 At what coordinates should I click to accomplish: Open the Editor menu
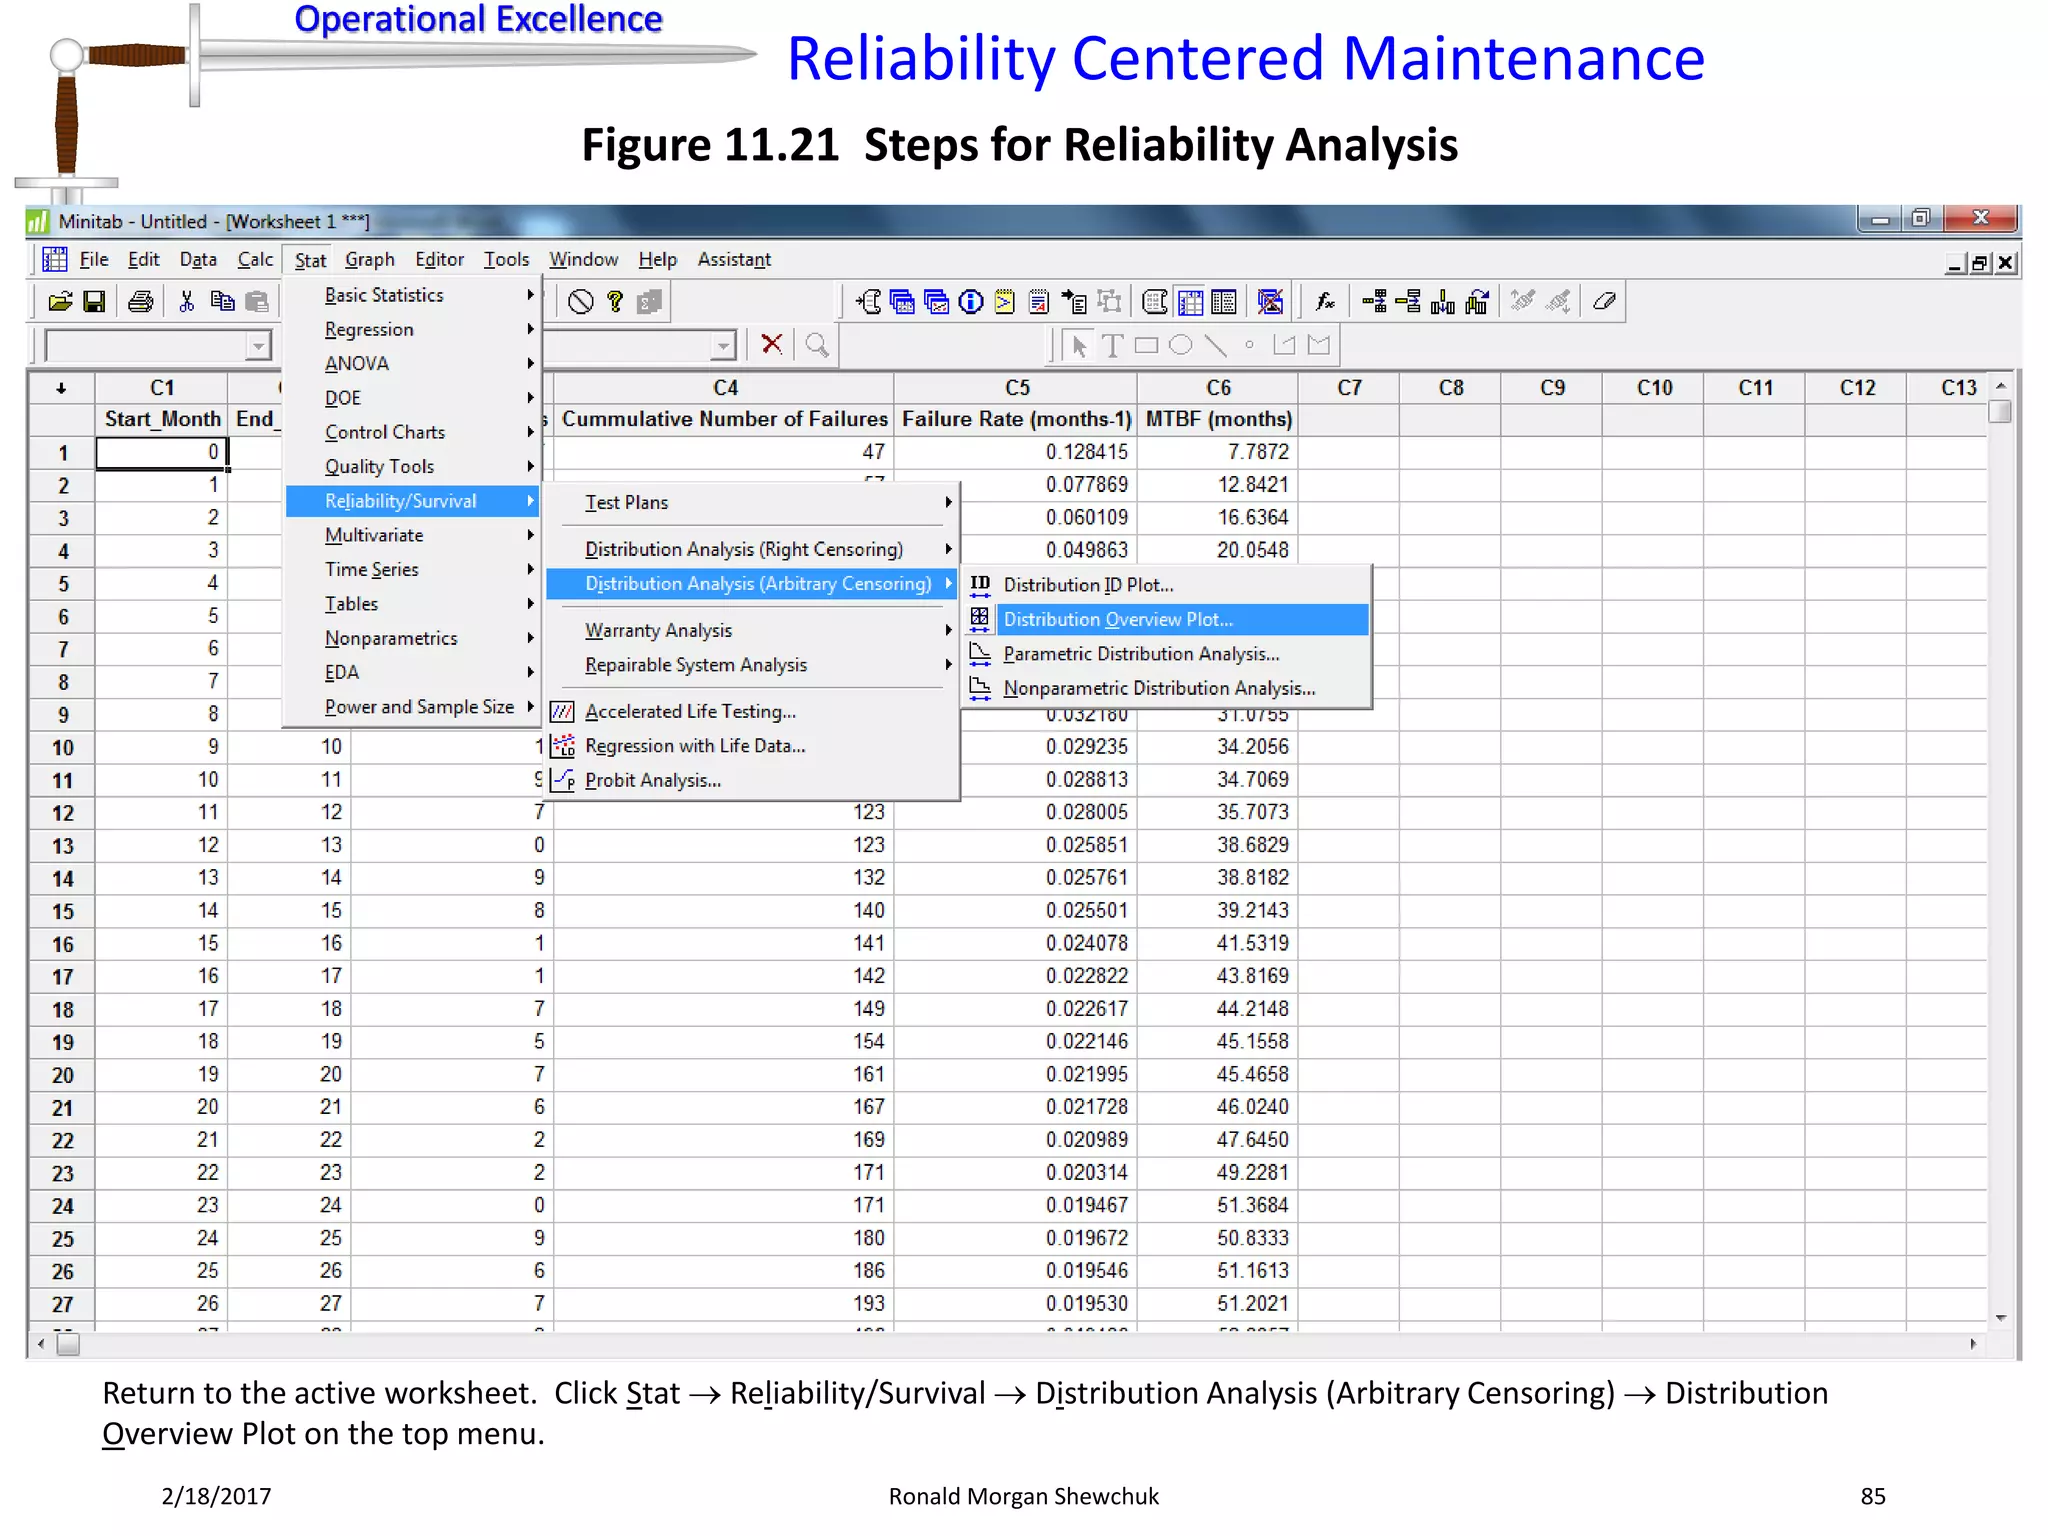click(439, 260)
